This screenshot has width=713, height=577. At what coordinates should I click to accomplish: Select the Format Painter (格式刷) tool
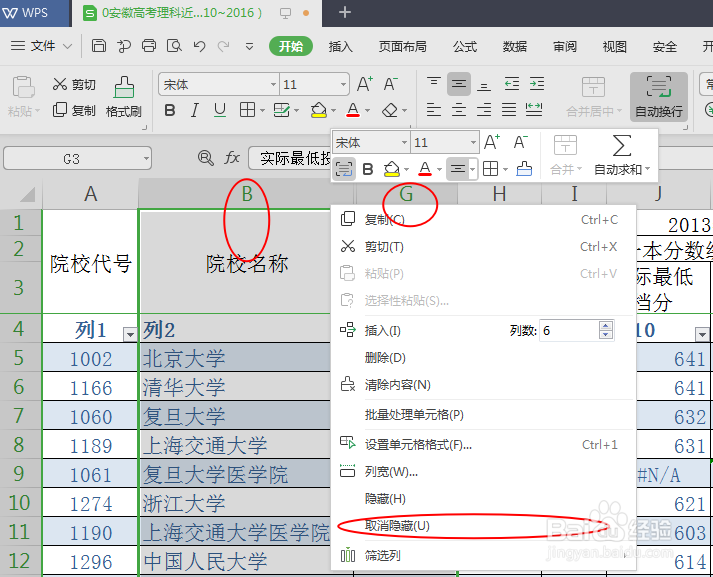(124, 97)
